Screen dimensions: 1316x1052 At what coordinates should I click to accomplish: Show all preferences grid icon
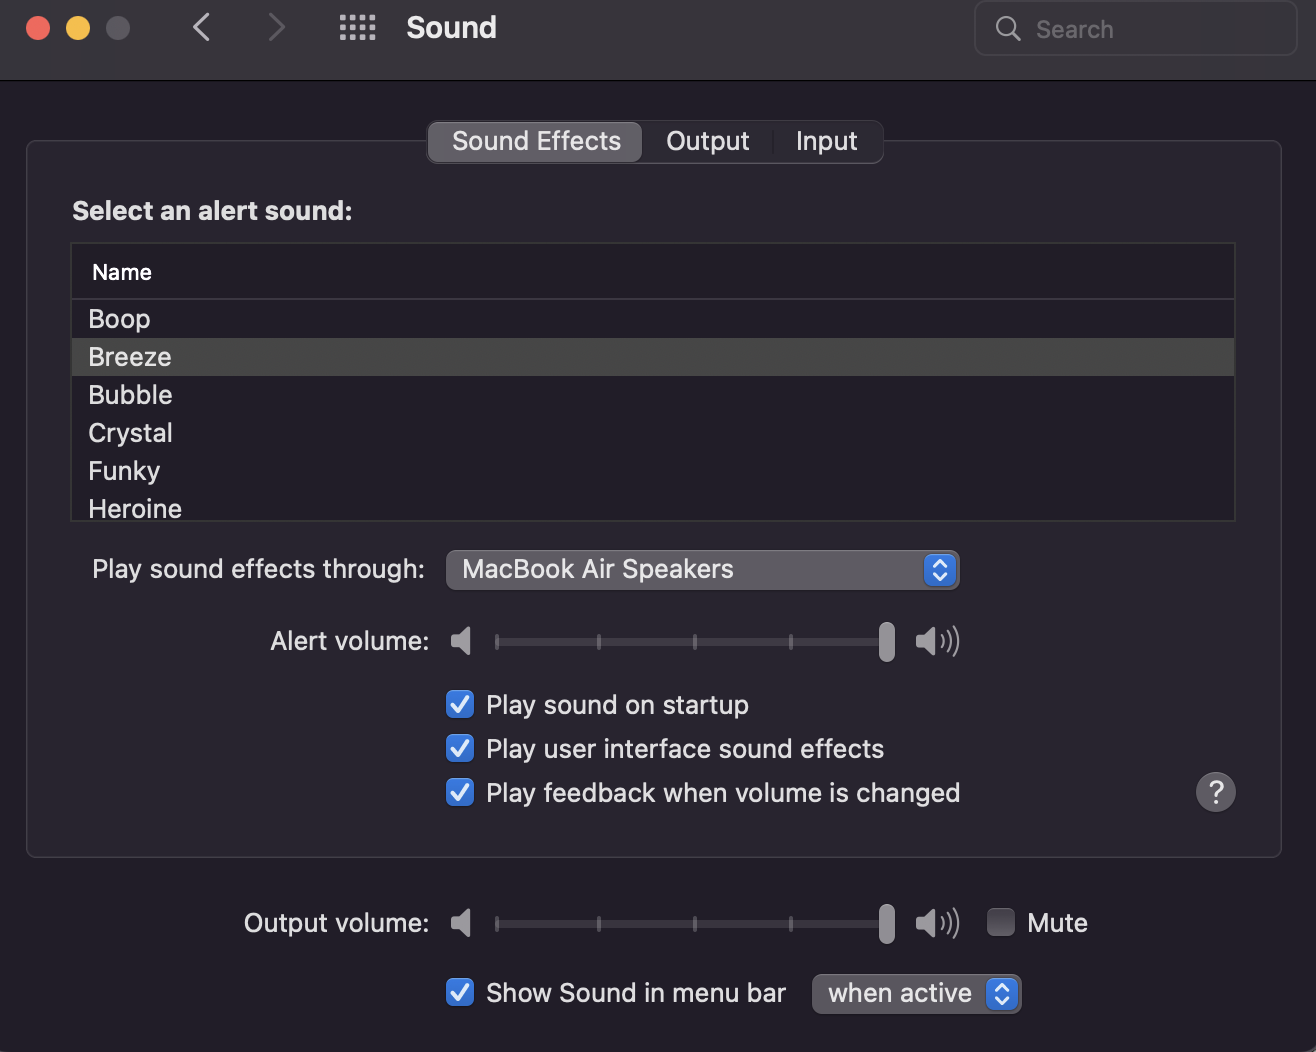357,28
